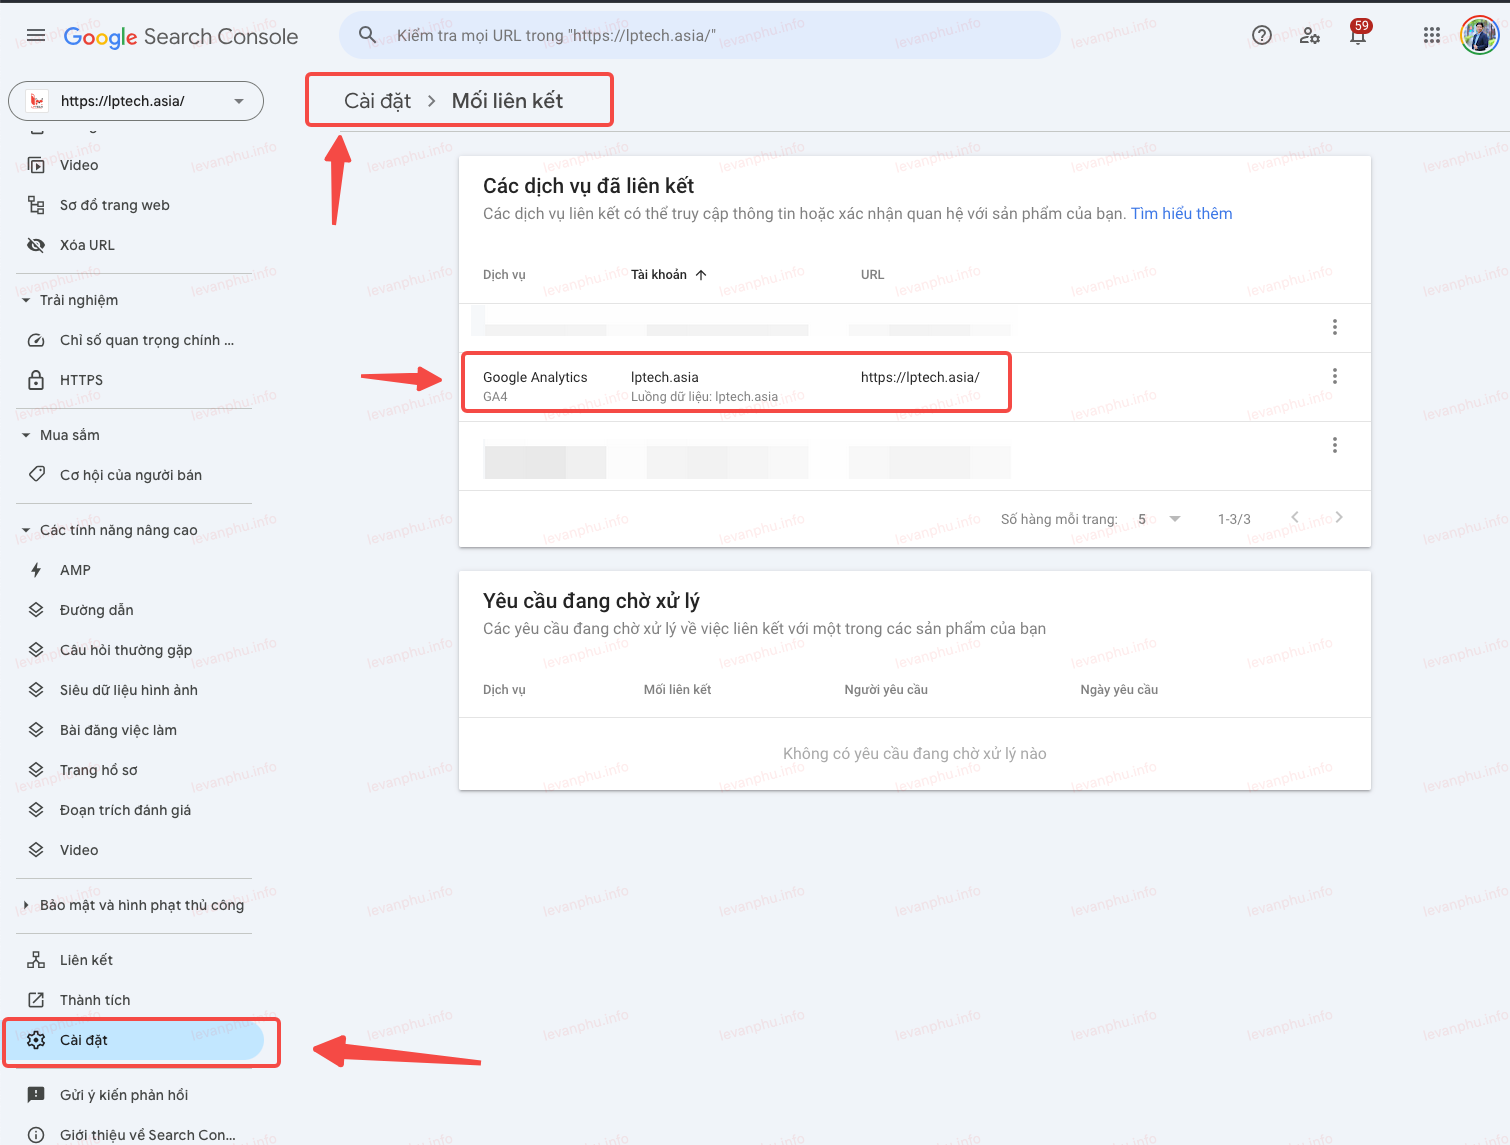Open the hamburger main menu
1510x1145 pixels.
(x=36, y=36)
